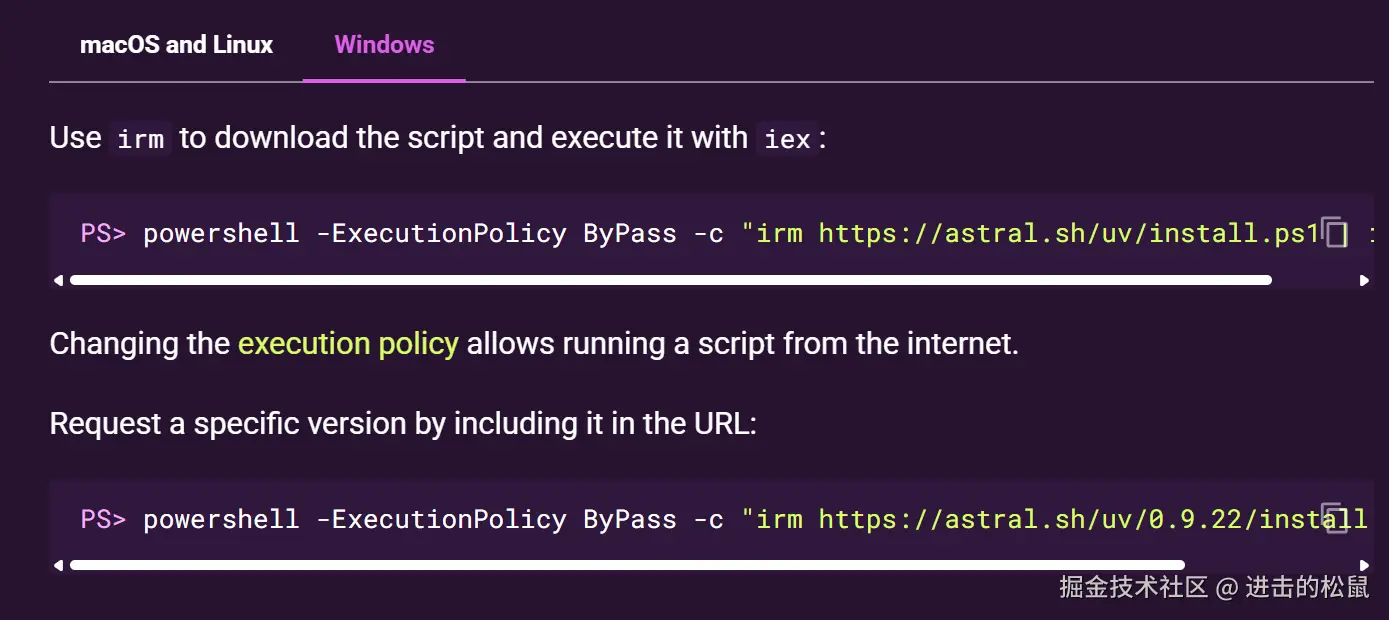Copy the install.ps1 command to clipboard

(x=1335, y=233)
